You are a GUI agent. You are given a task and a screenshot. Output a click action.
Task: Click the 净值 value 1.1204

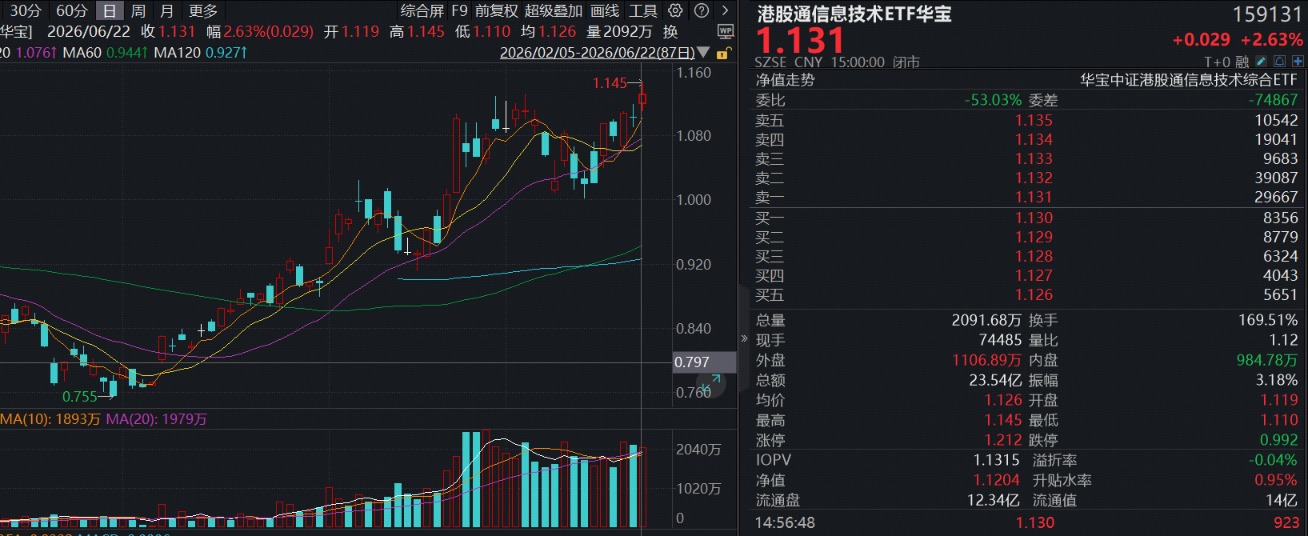pyautogui.click(x=999, y=480)
